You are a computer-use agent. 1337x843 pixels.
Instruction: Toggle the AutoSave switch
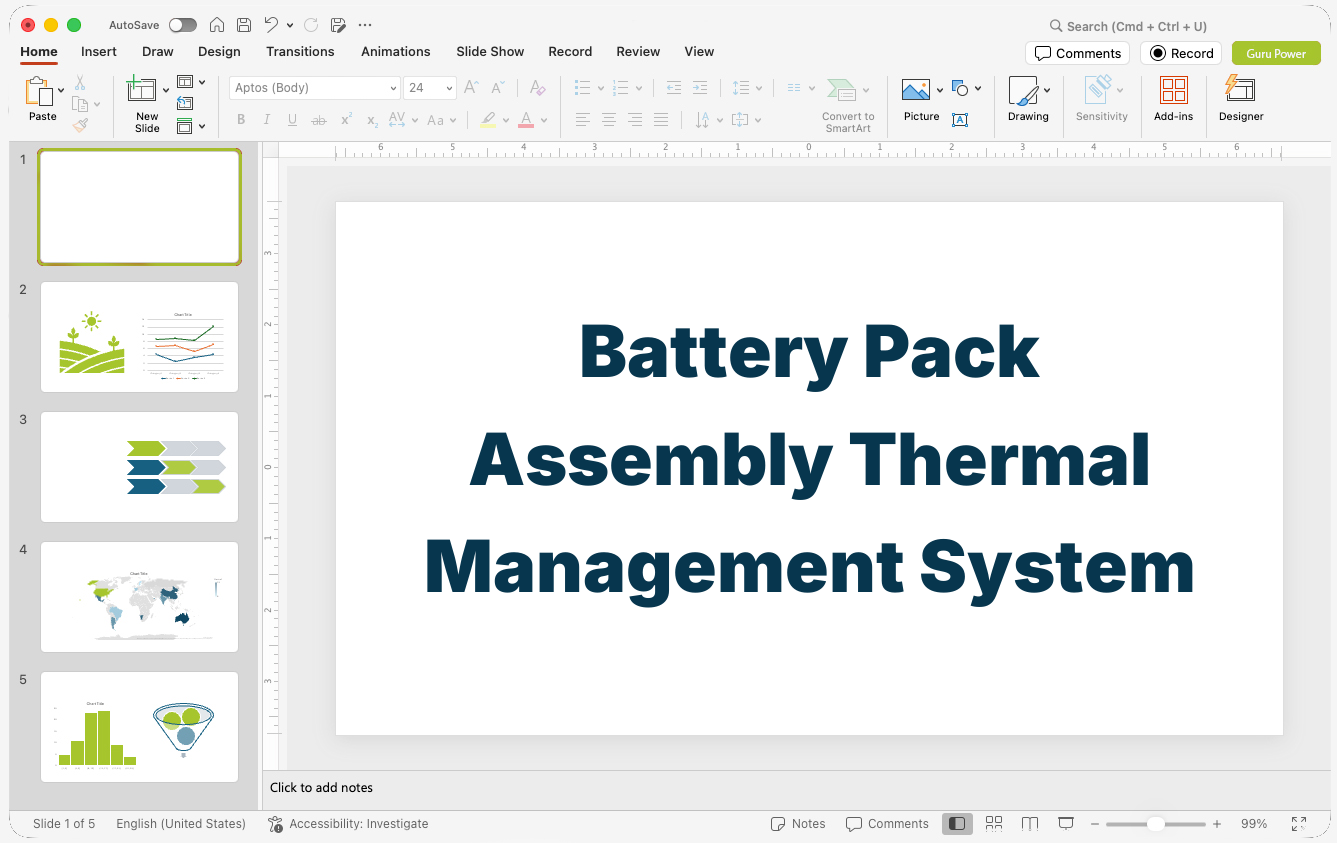pos(183,25)
